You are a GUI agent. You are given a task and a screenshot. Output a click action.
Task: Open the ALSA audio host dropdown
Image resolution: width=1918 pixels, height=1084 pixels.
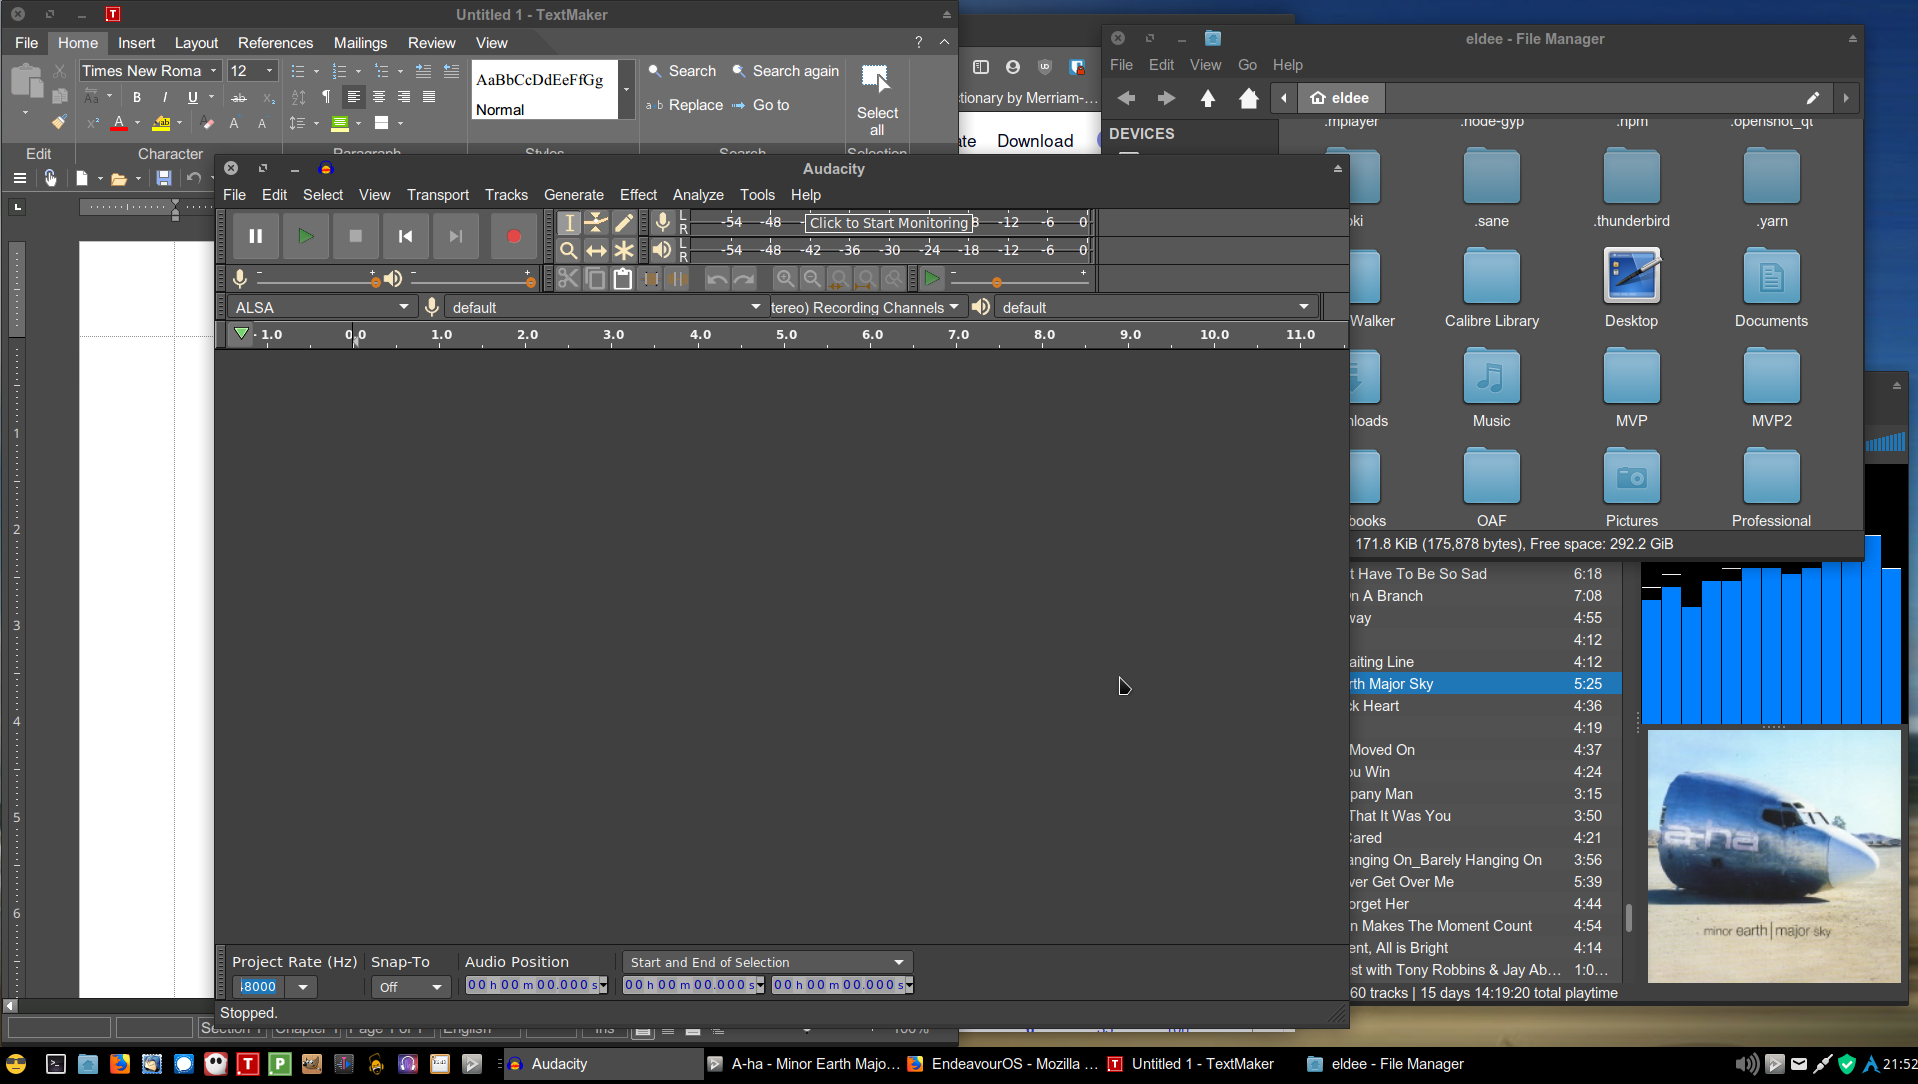[x=321, y=307]
